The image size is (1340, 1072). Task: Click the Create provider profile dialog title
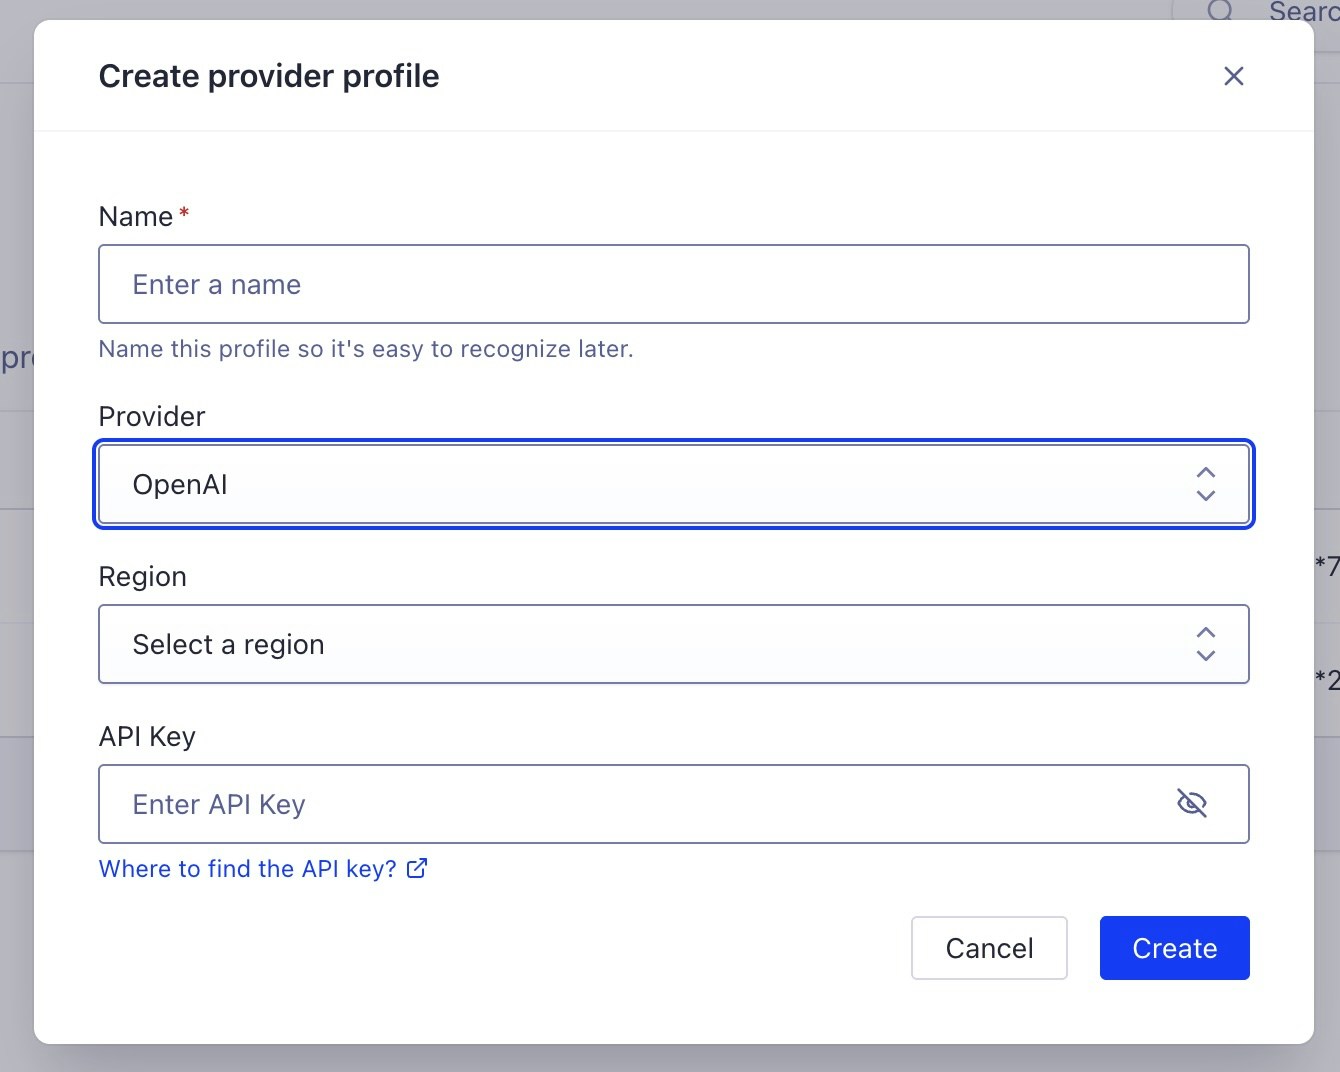(x=268, y=76)
